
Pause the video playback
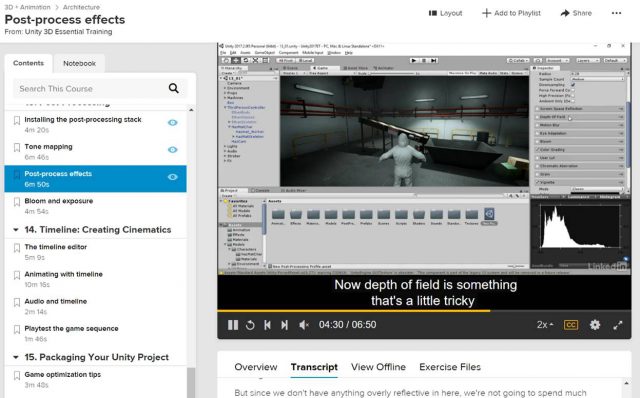tap(233, 325)
